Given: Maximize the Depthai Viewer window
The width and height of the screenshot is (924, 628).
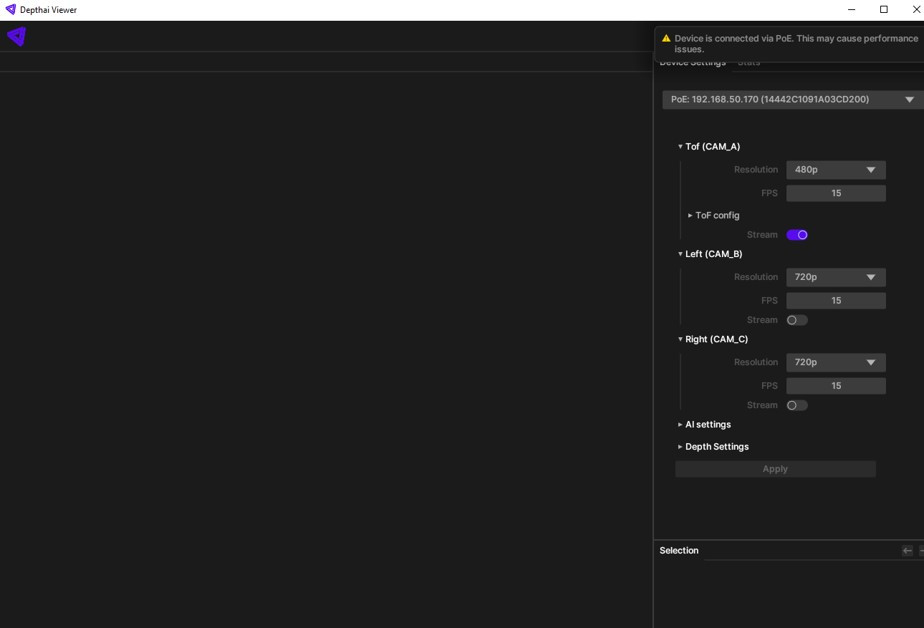Looking at the screenshot, I should [883, 10].
